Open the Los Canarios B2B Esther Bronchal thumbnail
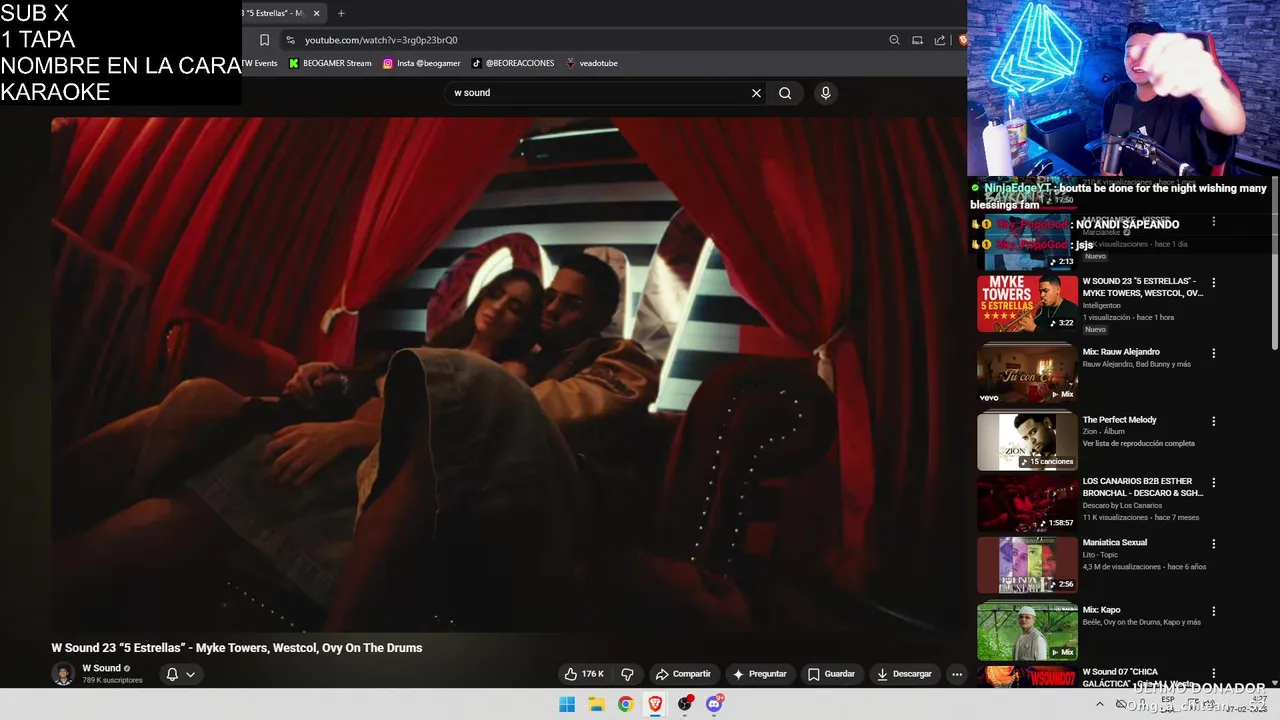Image resolution: width=1280 pixels, height=720 pixels. click(x=1027, y=503)
